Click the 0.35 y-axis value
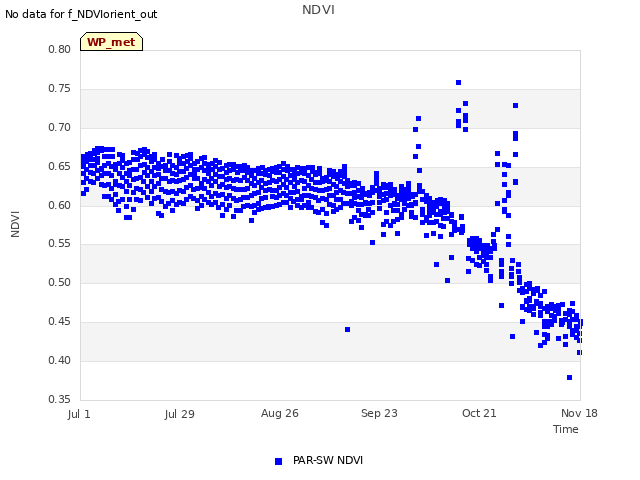The image size is (640, 480). (x=60, y=399)
